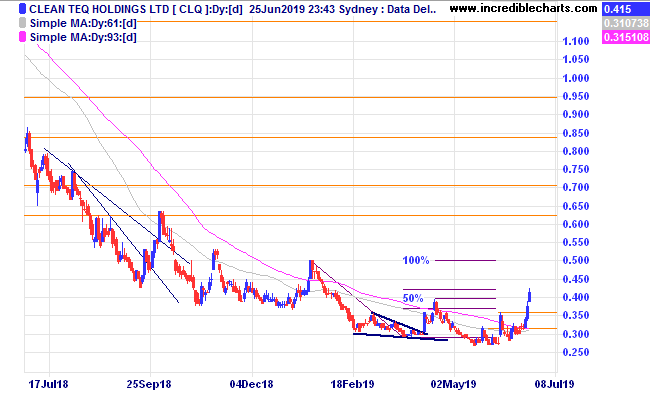Click the 0.650 price axis label
The height and width of the screenshot is (395, 651).
tap(575, 206)
